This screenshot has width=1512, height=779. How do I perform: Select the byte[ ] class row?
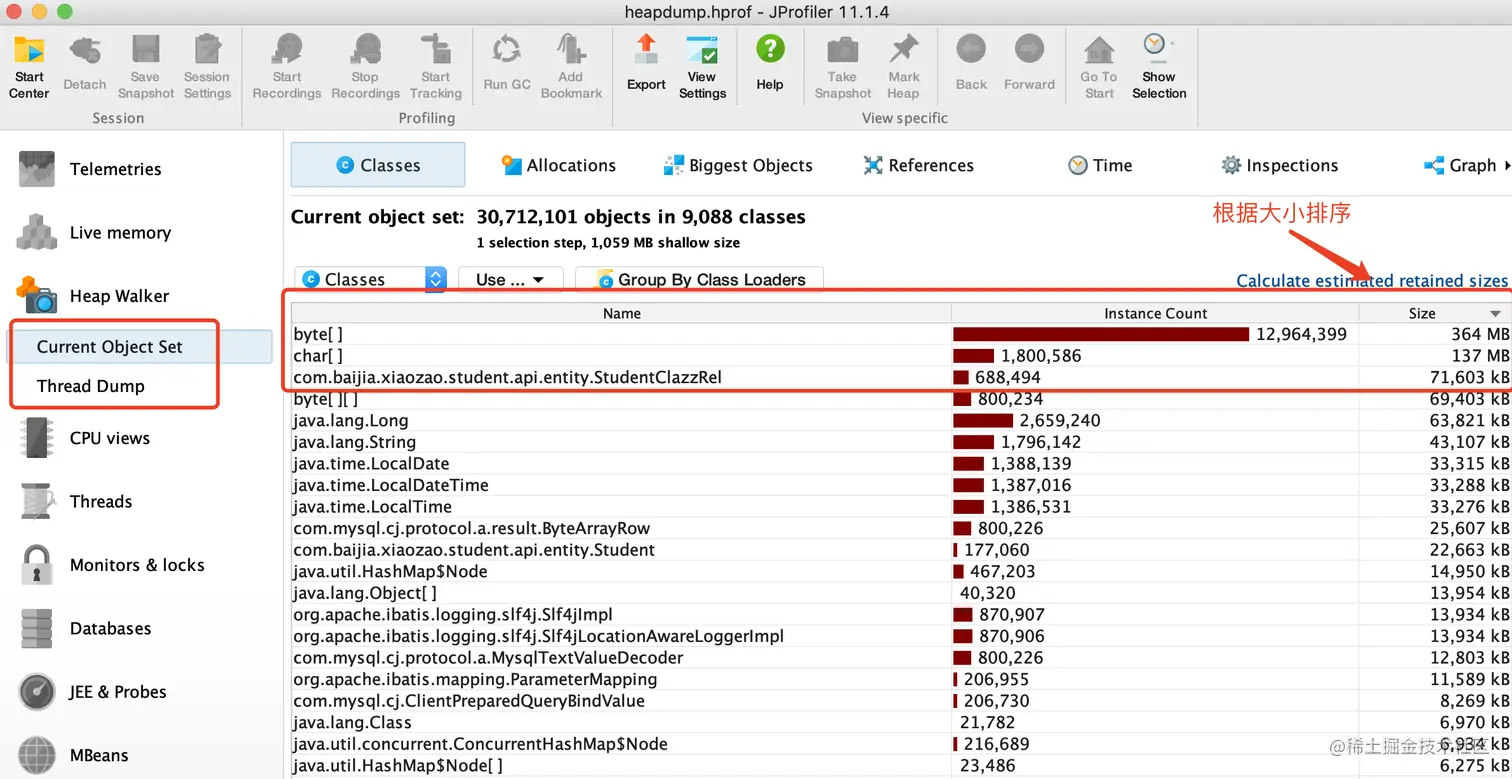[x=901, y=334]
